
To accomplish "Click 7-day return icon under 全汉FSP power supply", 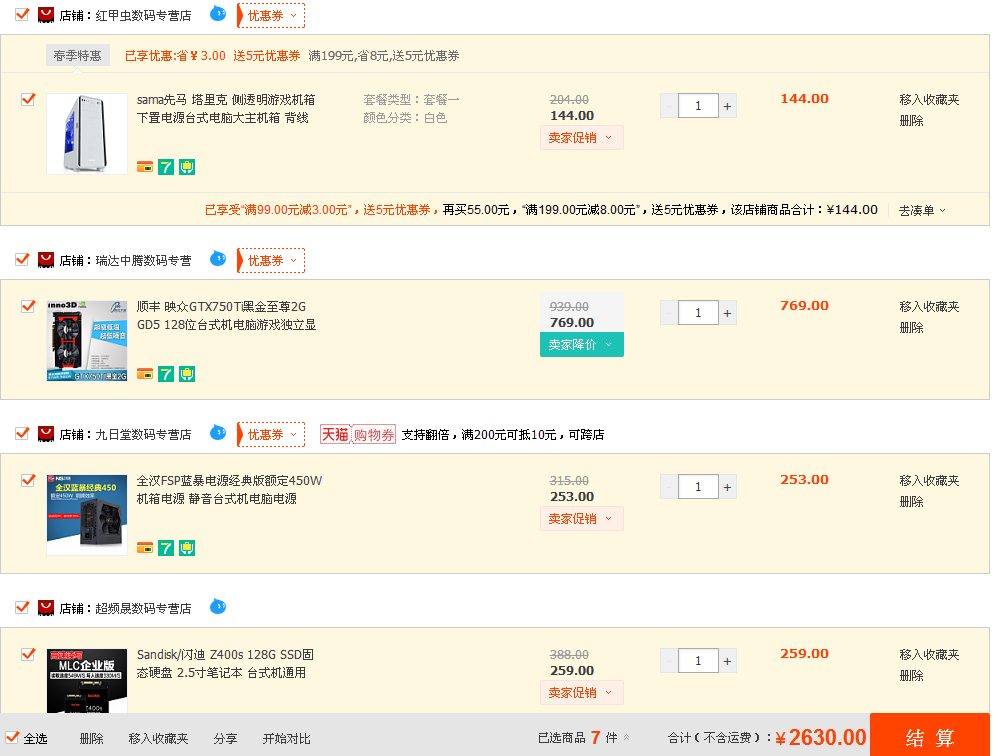I will click(166, 548).
